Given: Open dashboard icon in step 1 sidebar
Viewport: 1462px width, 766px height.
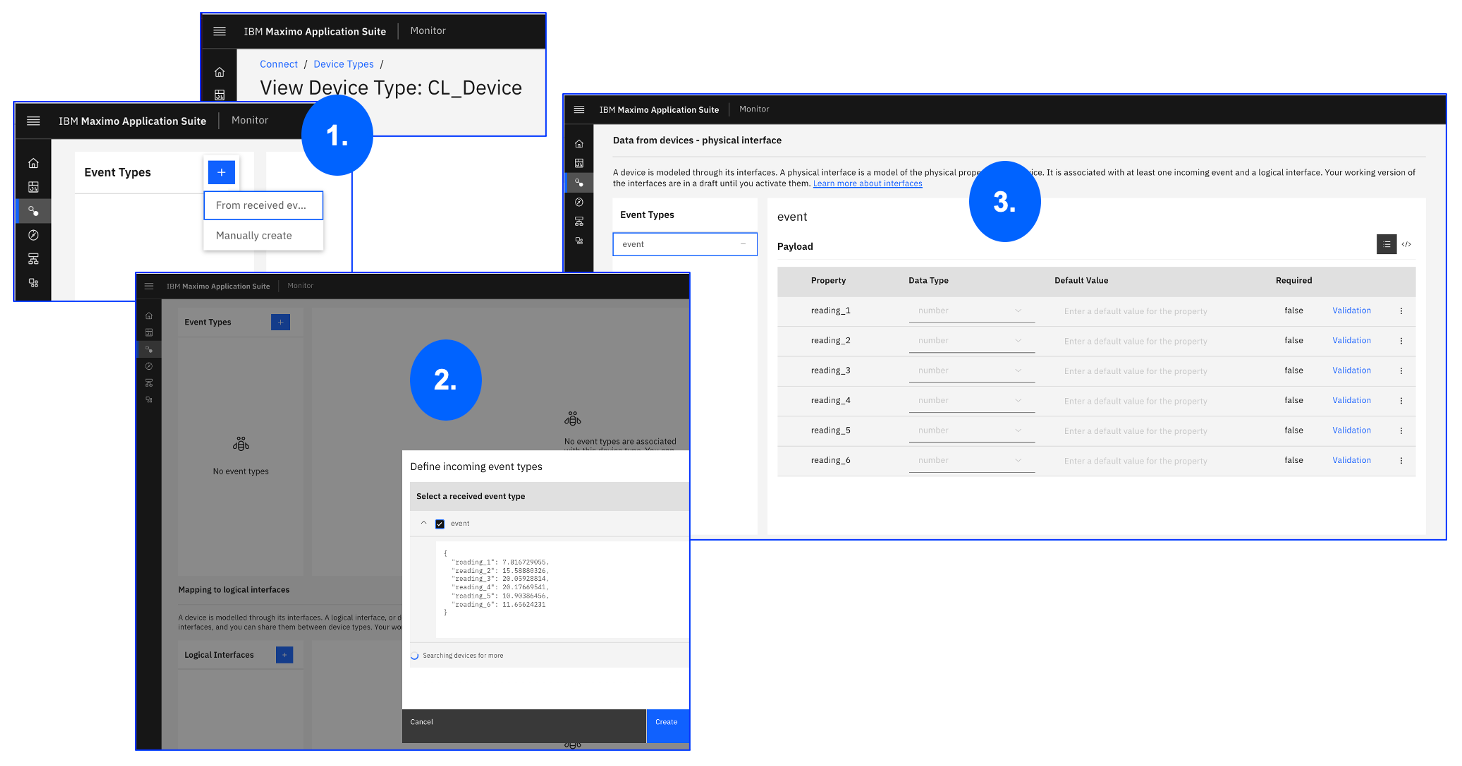Looking at the screenshot, I should [x=33, y=187].
